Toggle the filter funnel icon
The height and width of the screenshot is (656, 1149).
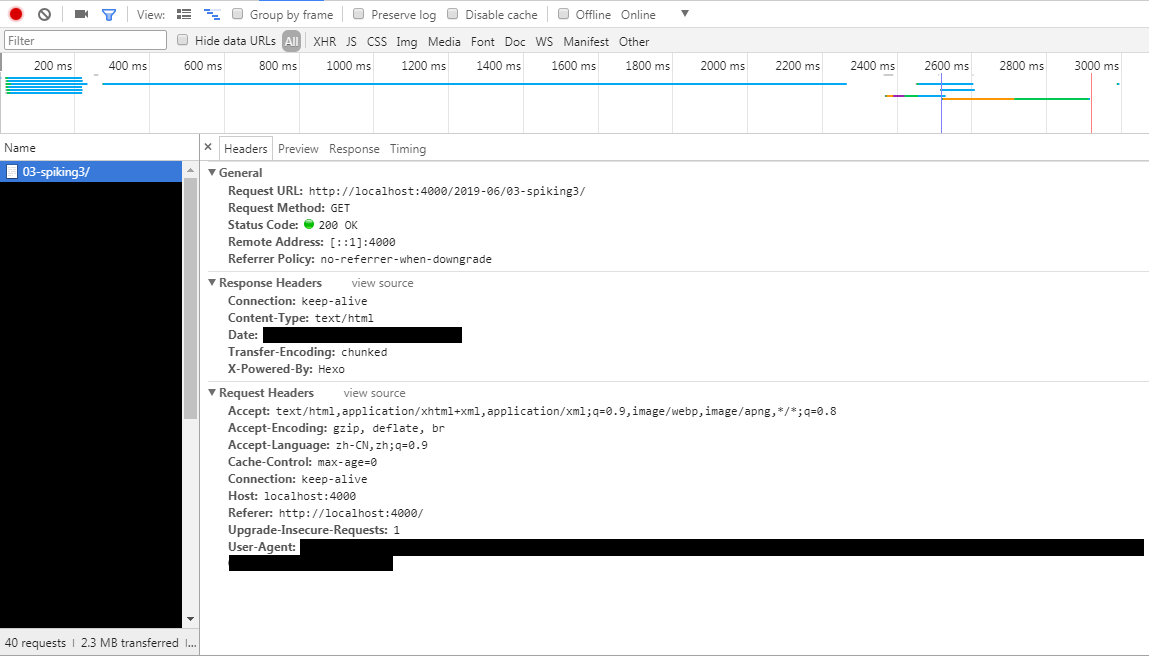point(109,14)
